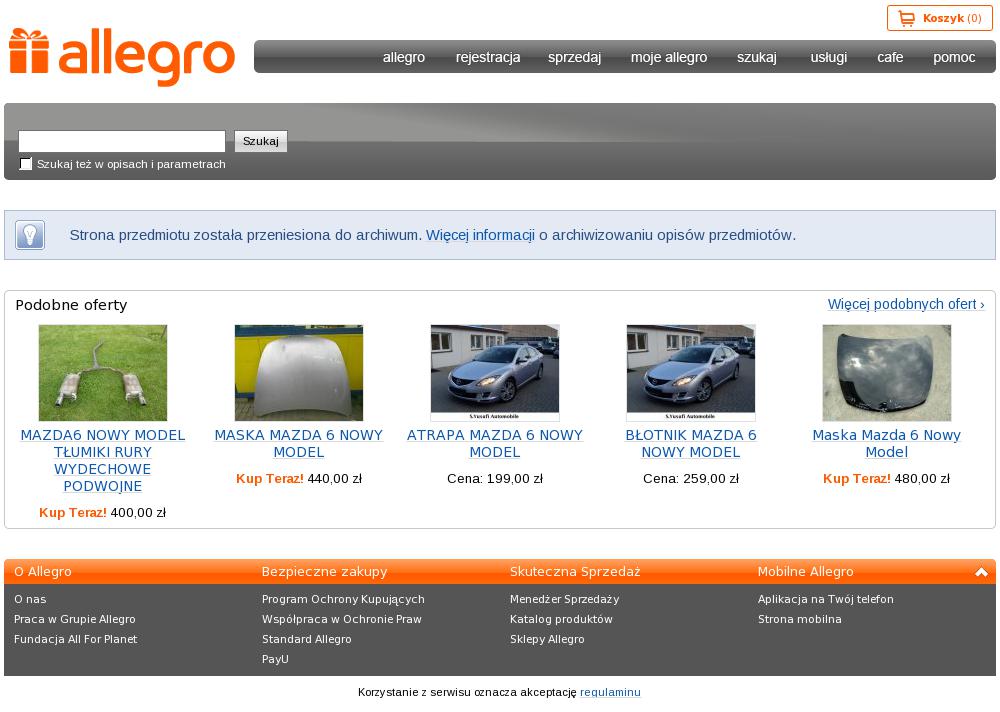
Task: Click the Allegro logo
Action: [x=122, y=57]
